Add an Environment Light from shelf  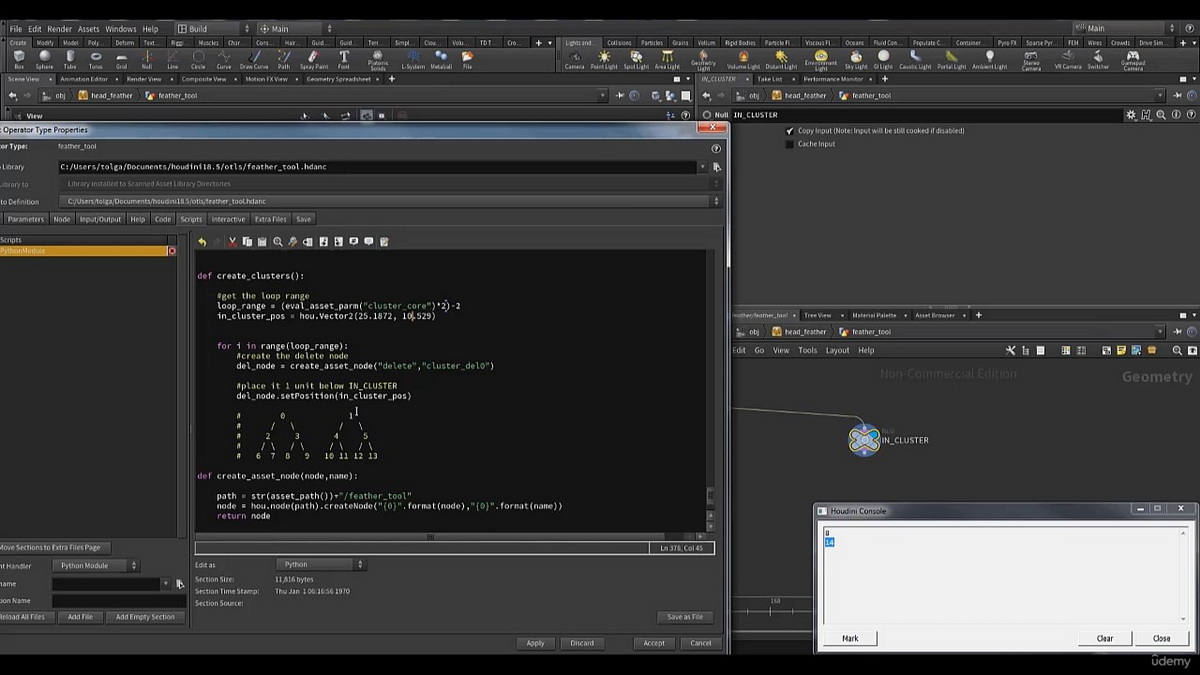[821, 61]
